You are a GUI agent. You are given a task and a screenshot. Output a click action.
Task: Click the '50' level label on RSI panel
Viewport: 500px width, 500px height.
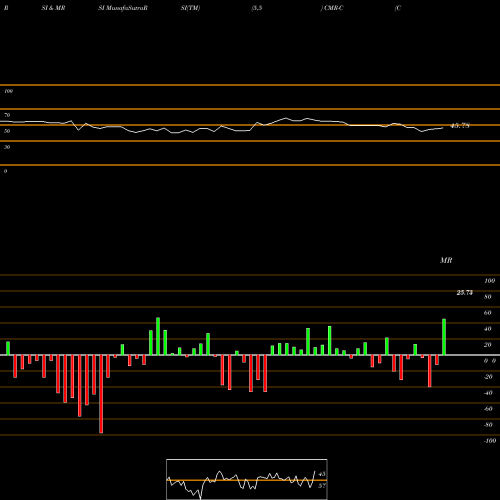(7, 131)
